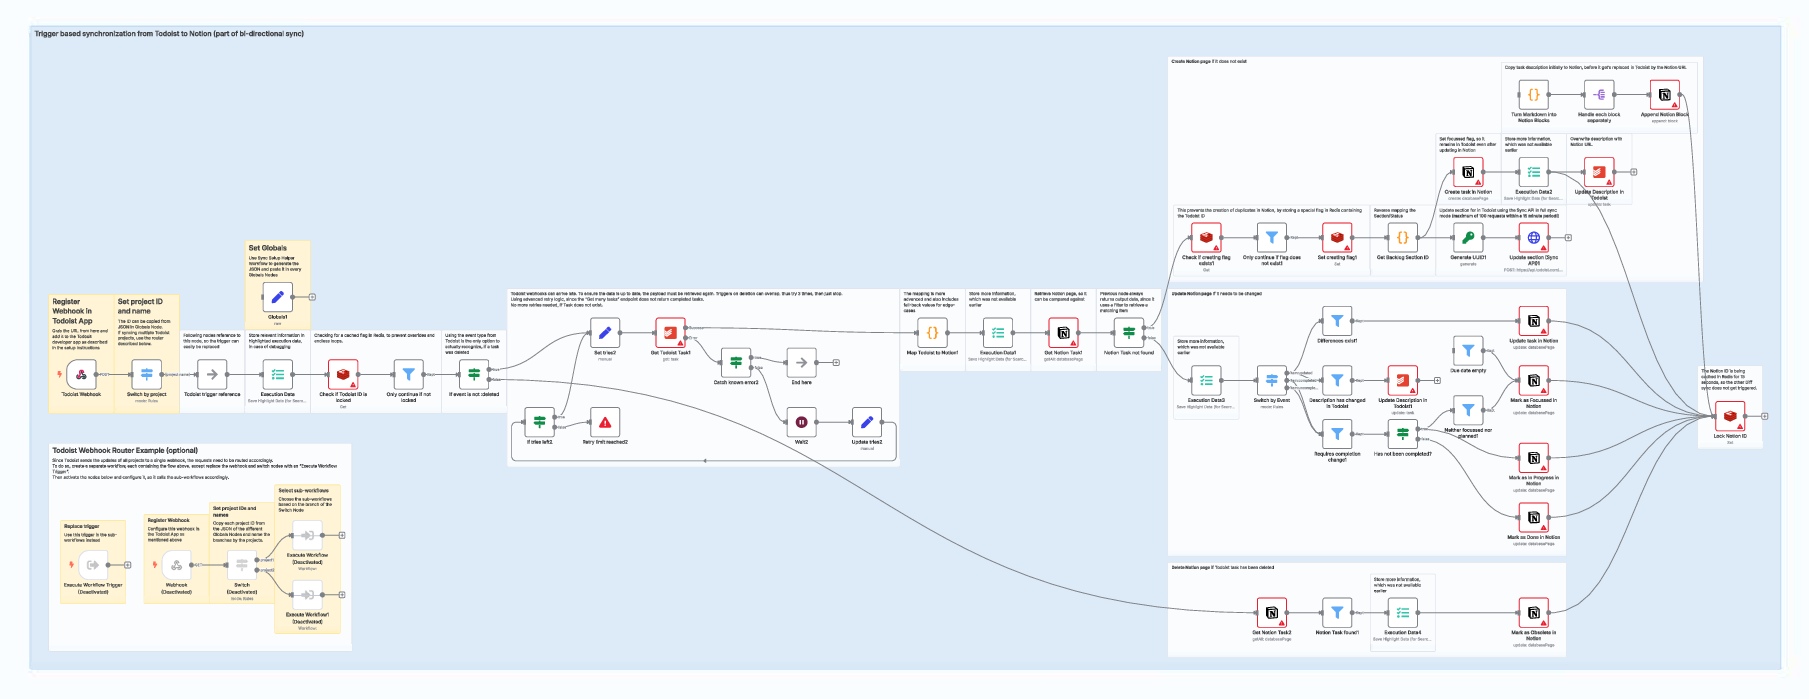
Task: Select the Has not been completed? node
Action: 1403,434
